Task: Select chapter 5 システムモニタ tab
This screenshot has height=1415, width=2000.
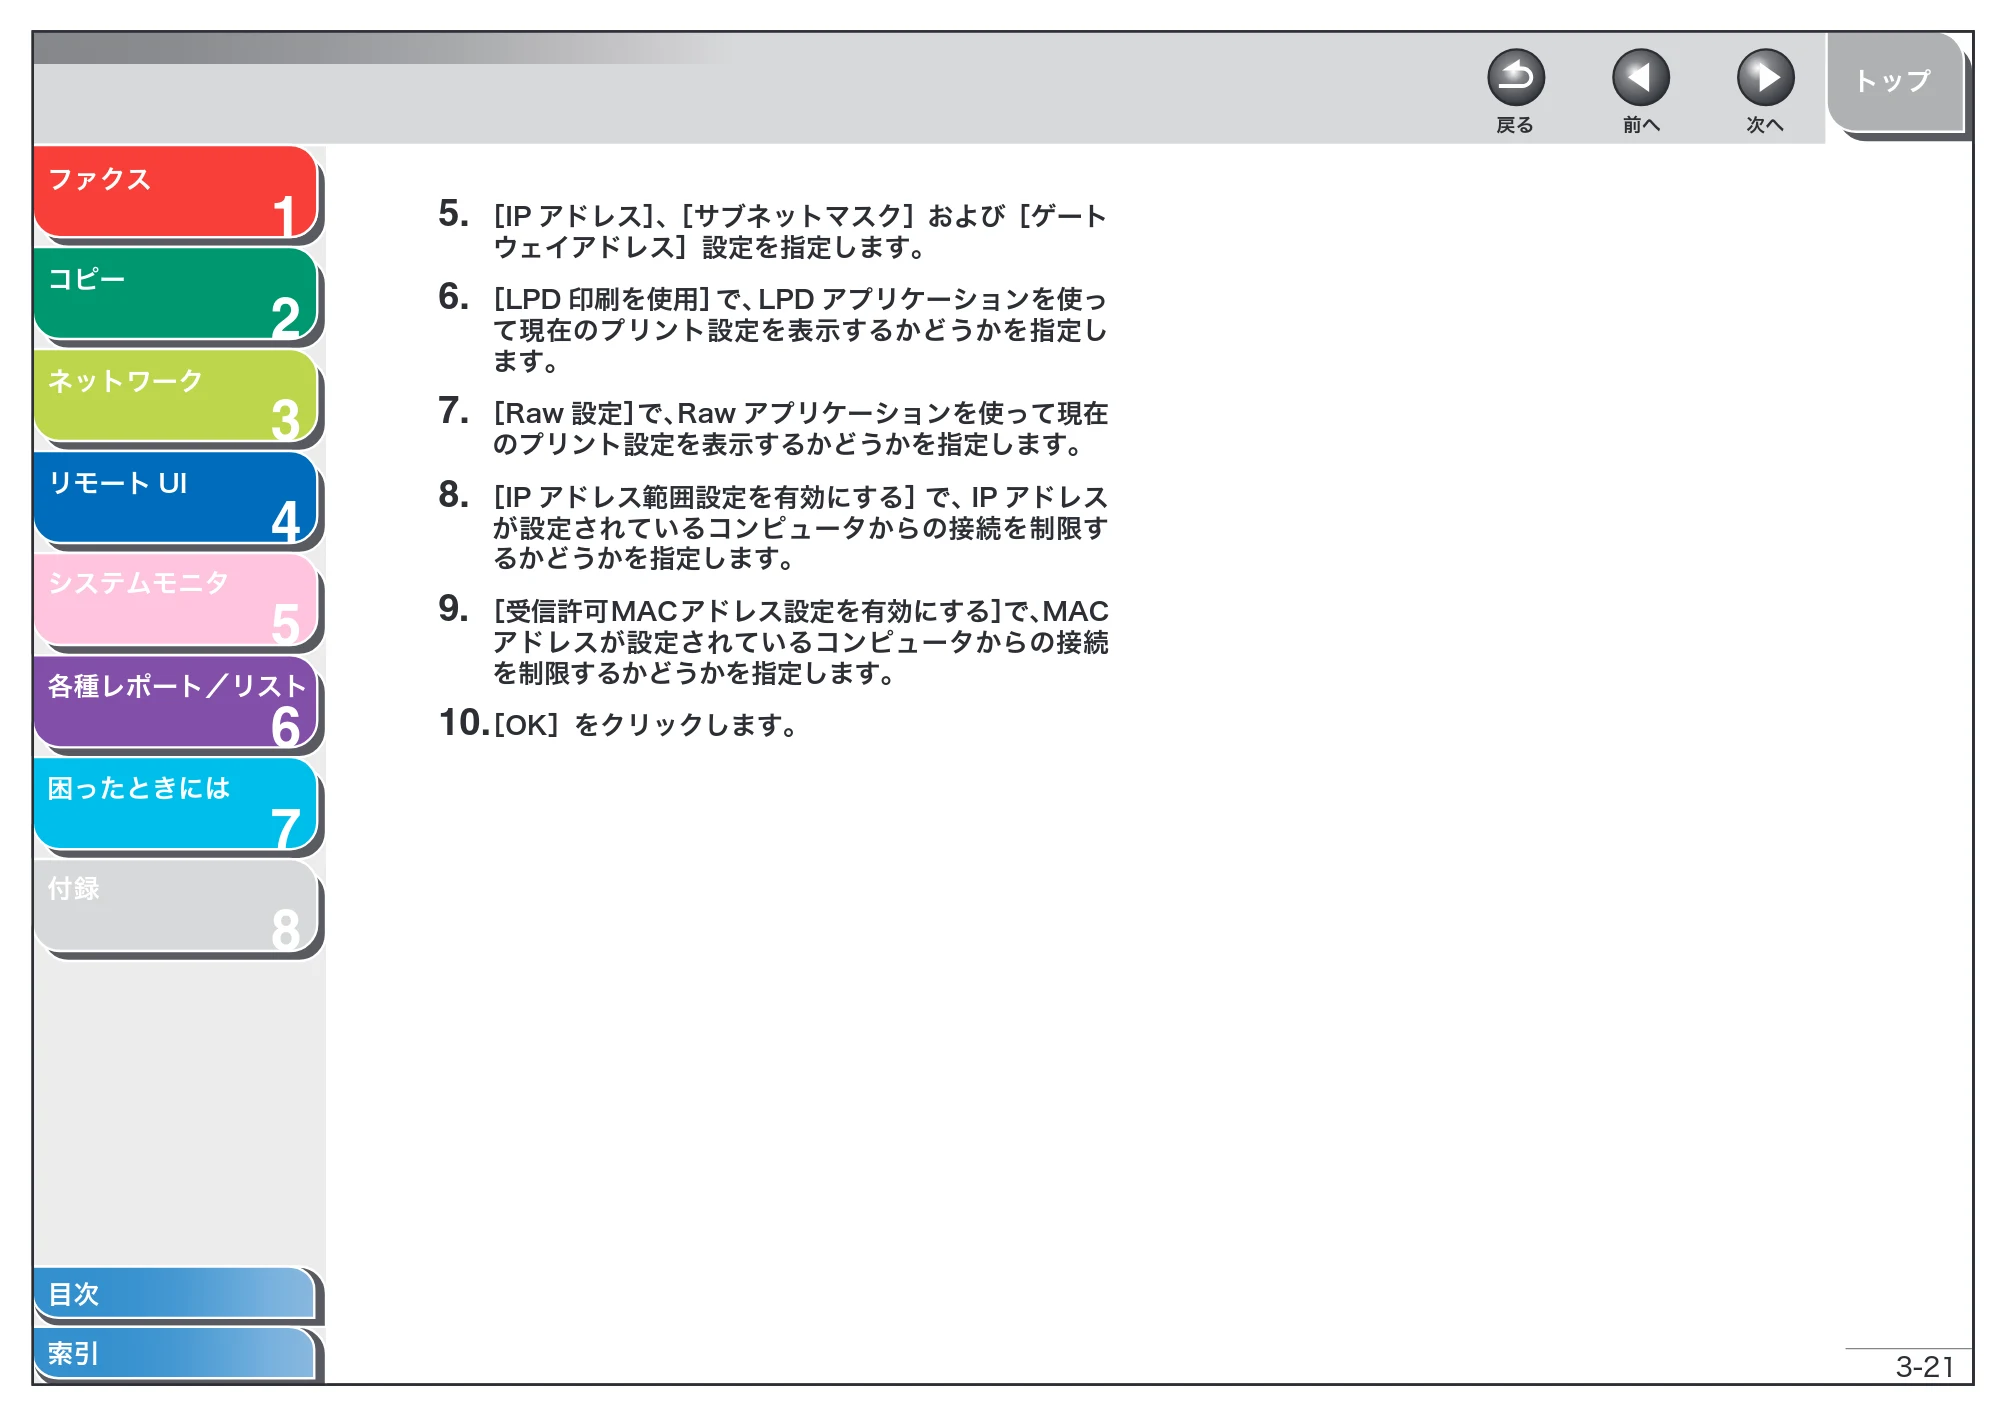Action: pyautogui.click(x=175, y=600)
